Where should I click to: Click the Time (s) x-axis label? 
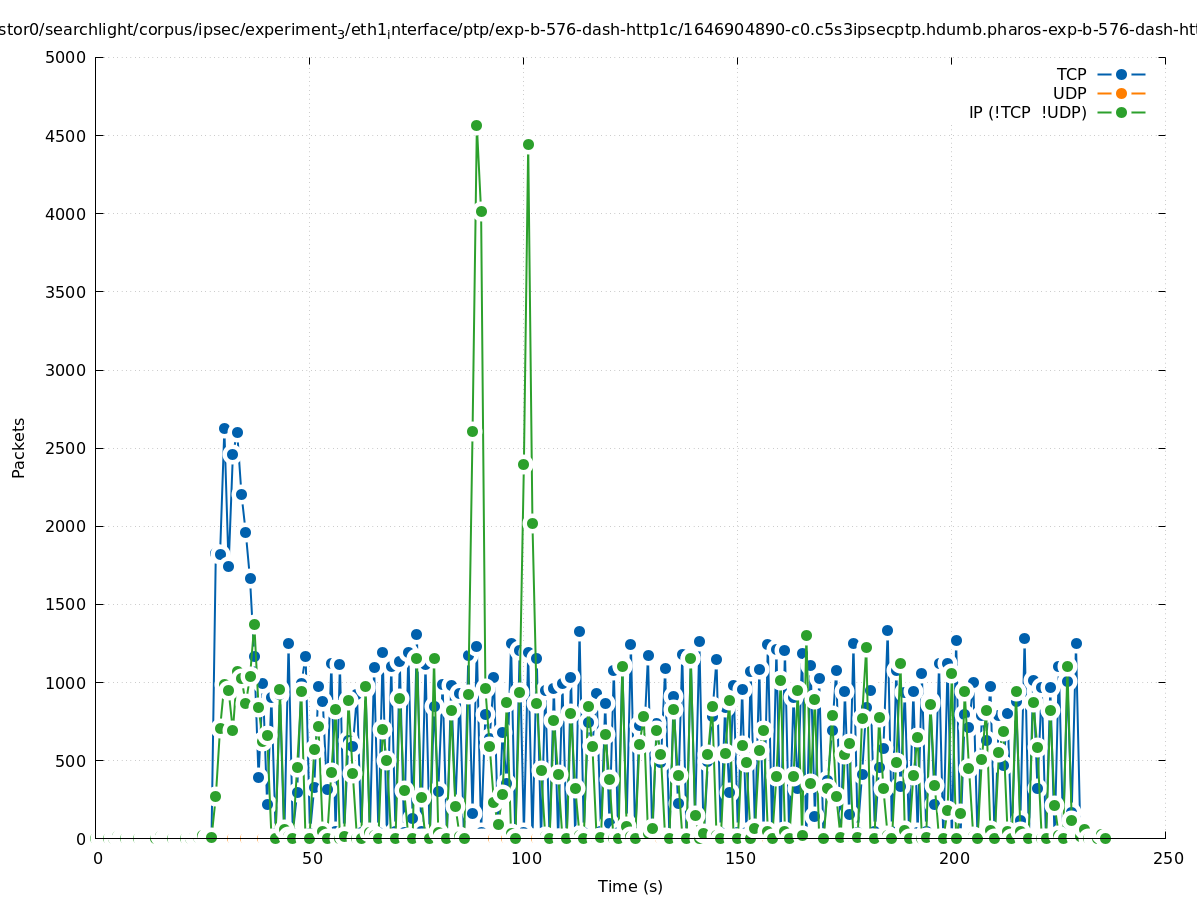pyautogui.click(x=630, y=886)
